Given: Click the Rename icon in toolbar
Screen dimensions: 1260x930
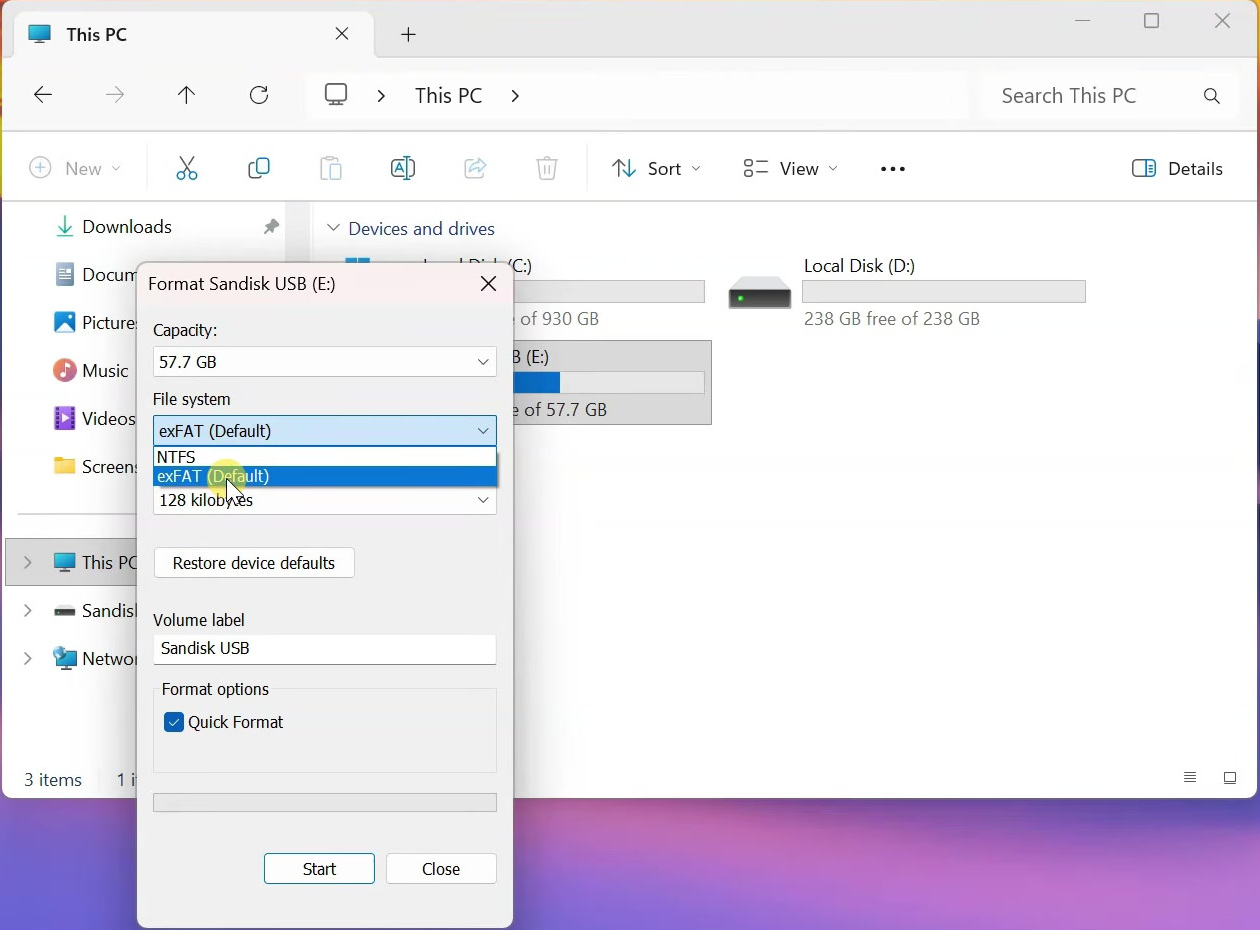Looking at the screenshot, I should click(403, 168).
